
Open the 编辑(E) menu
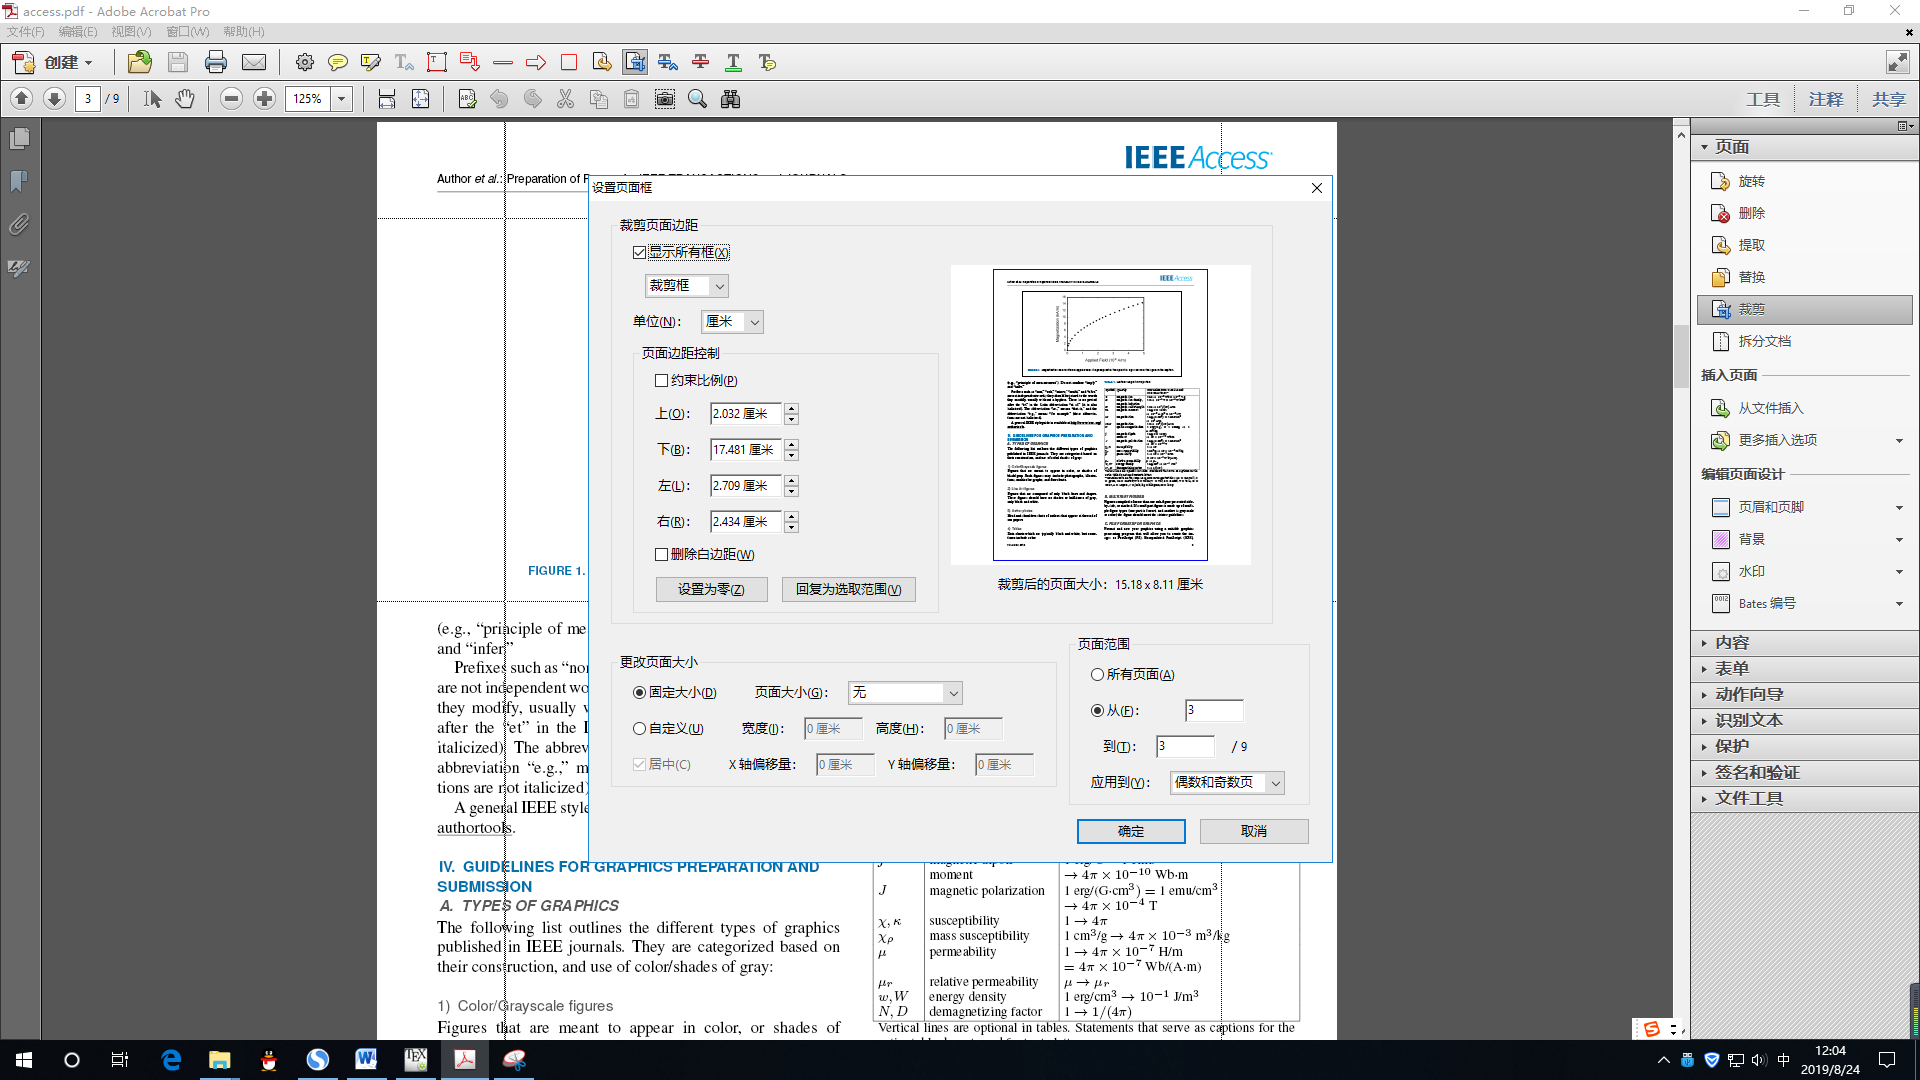click(x=80, y=31)
